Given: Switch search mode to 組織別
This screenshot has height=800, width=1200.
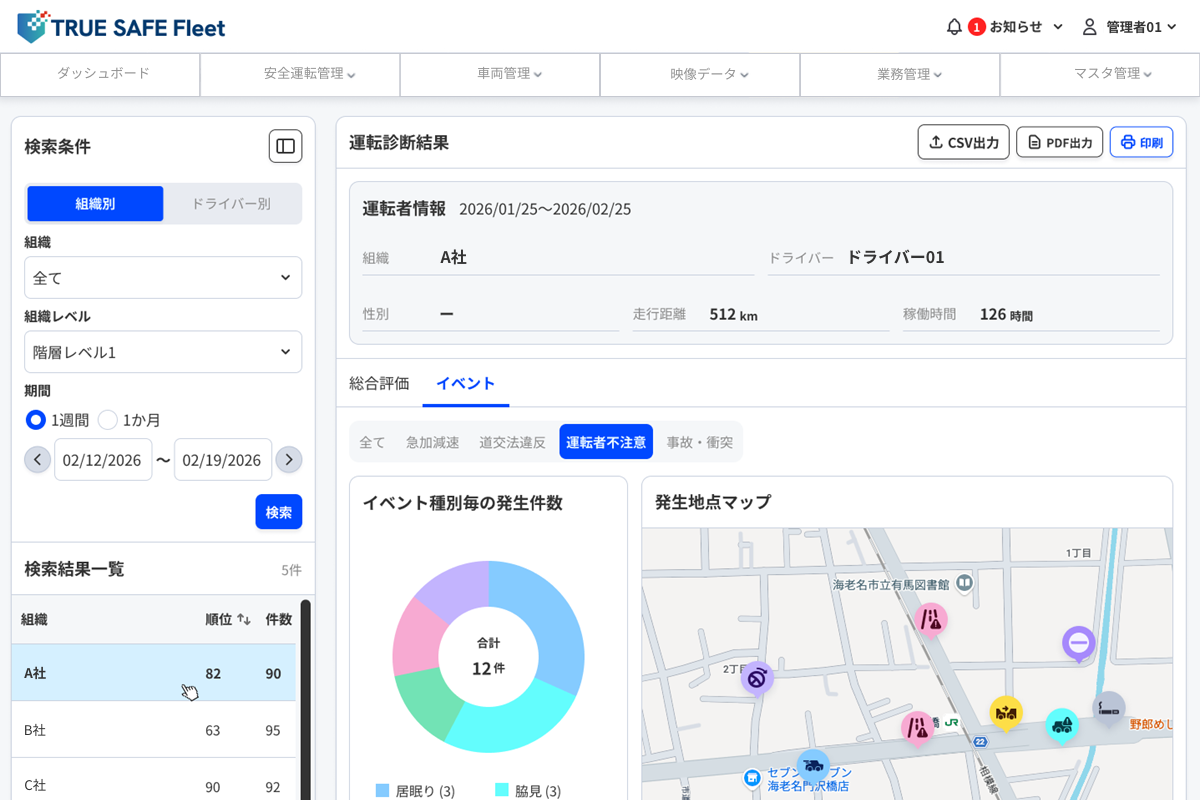Looking at the screenshot, I should click(x=95, y=203).
